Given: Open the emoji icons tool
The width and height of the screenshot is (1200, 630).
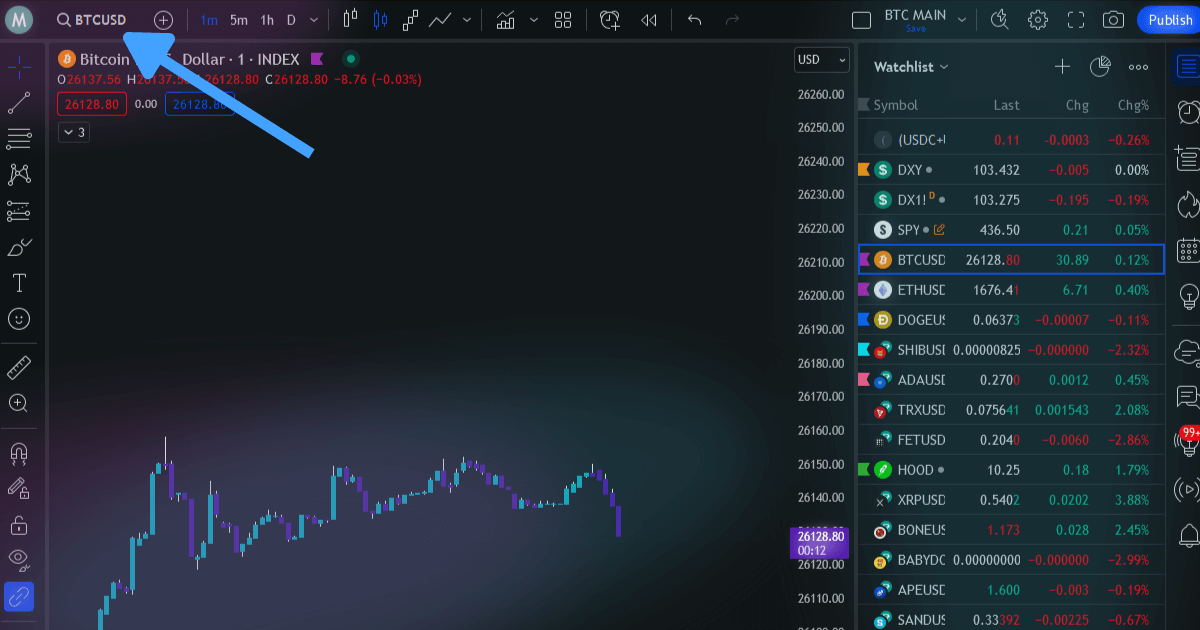Looking at the screenshot, I should pyautogui.click(x=19, y=319).
